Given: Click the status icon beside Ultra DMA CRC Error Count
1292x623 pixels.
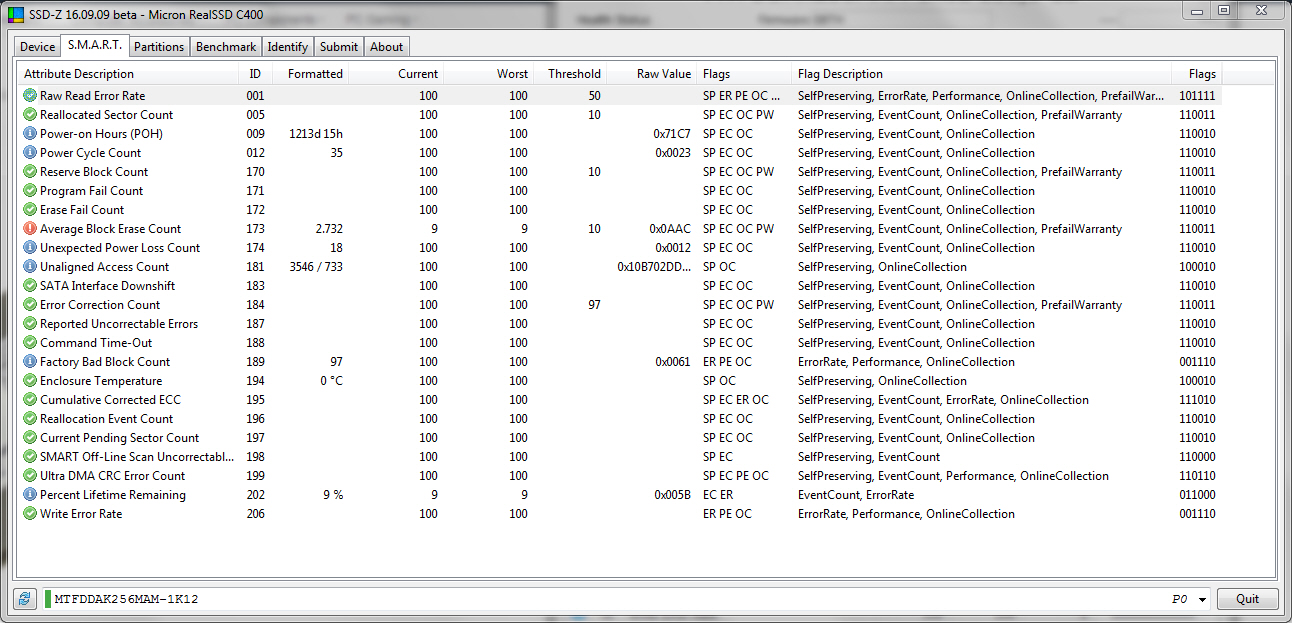Looking at the screenshot, I should tap(30, 476).
